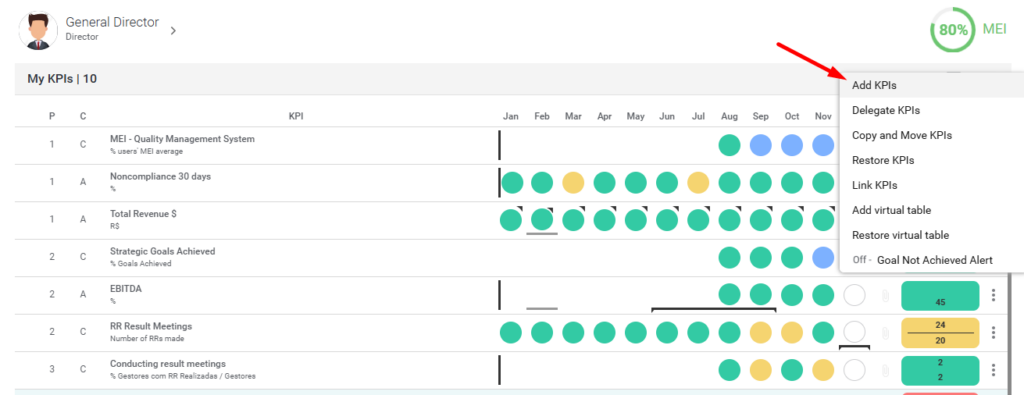The height and width of the screenshot is (395, 1024).
Task: Open the RR Result Meetings KPI name
Action: (x=151, y=326)
